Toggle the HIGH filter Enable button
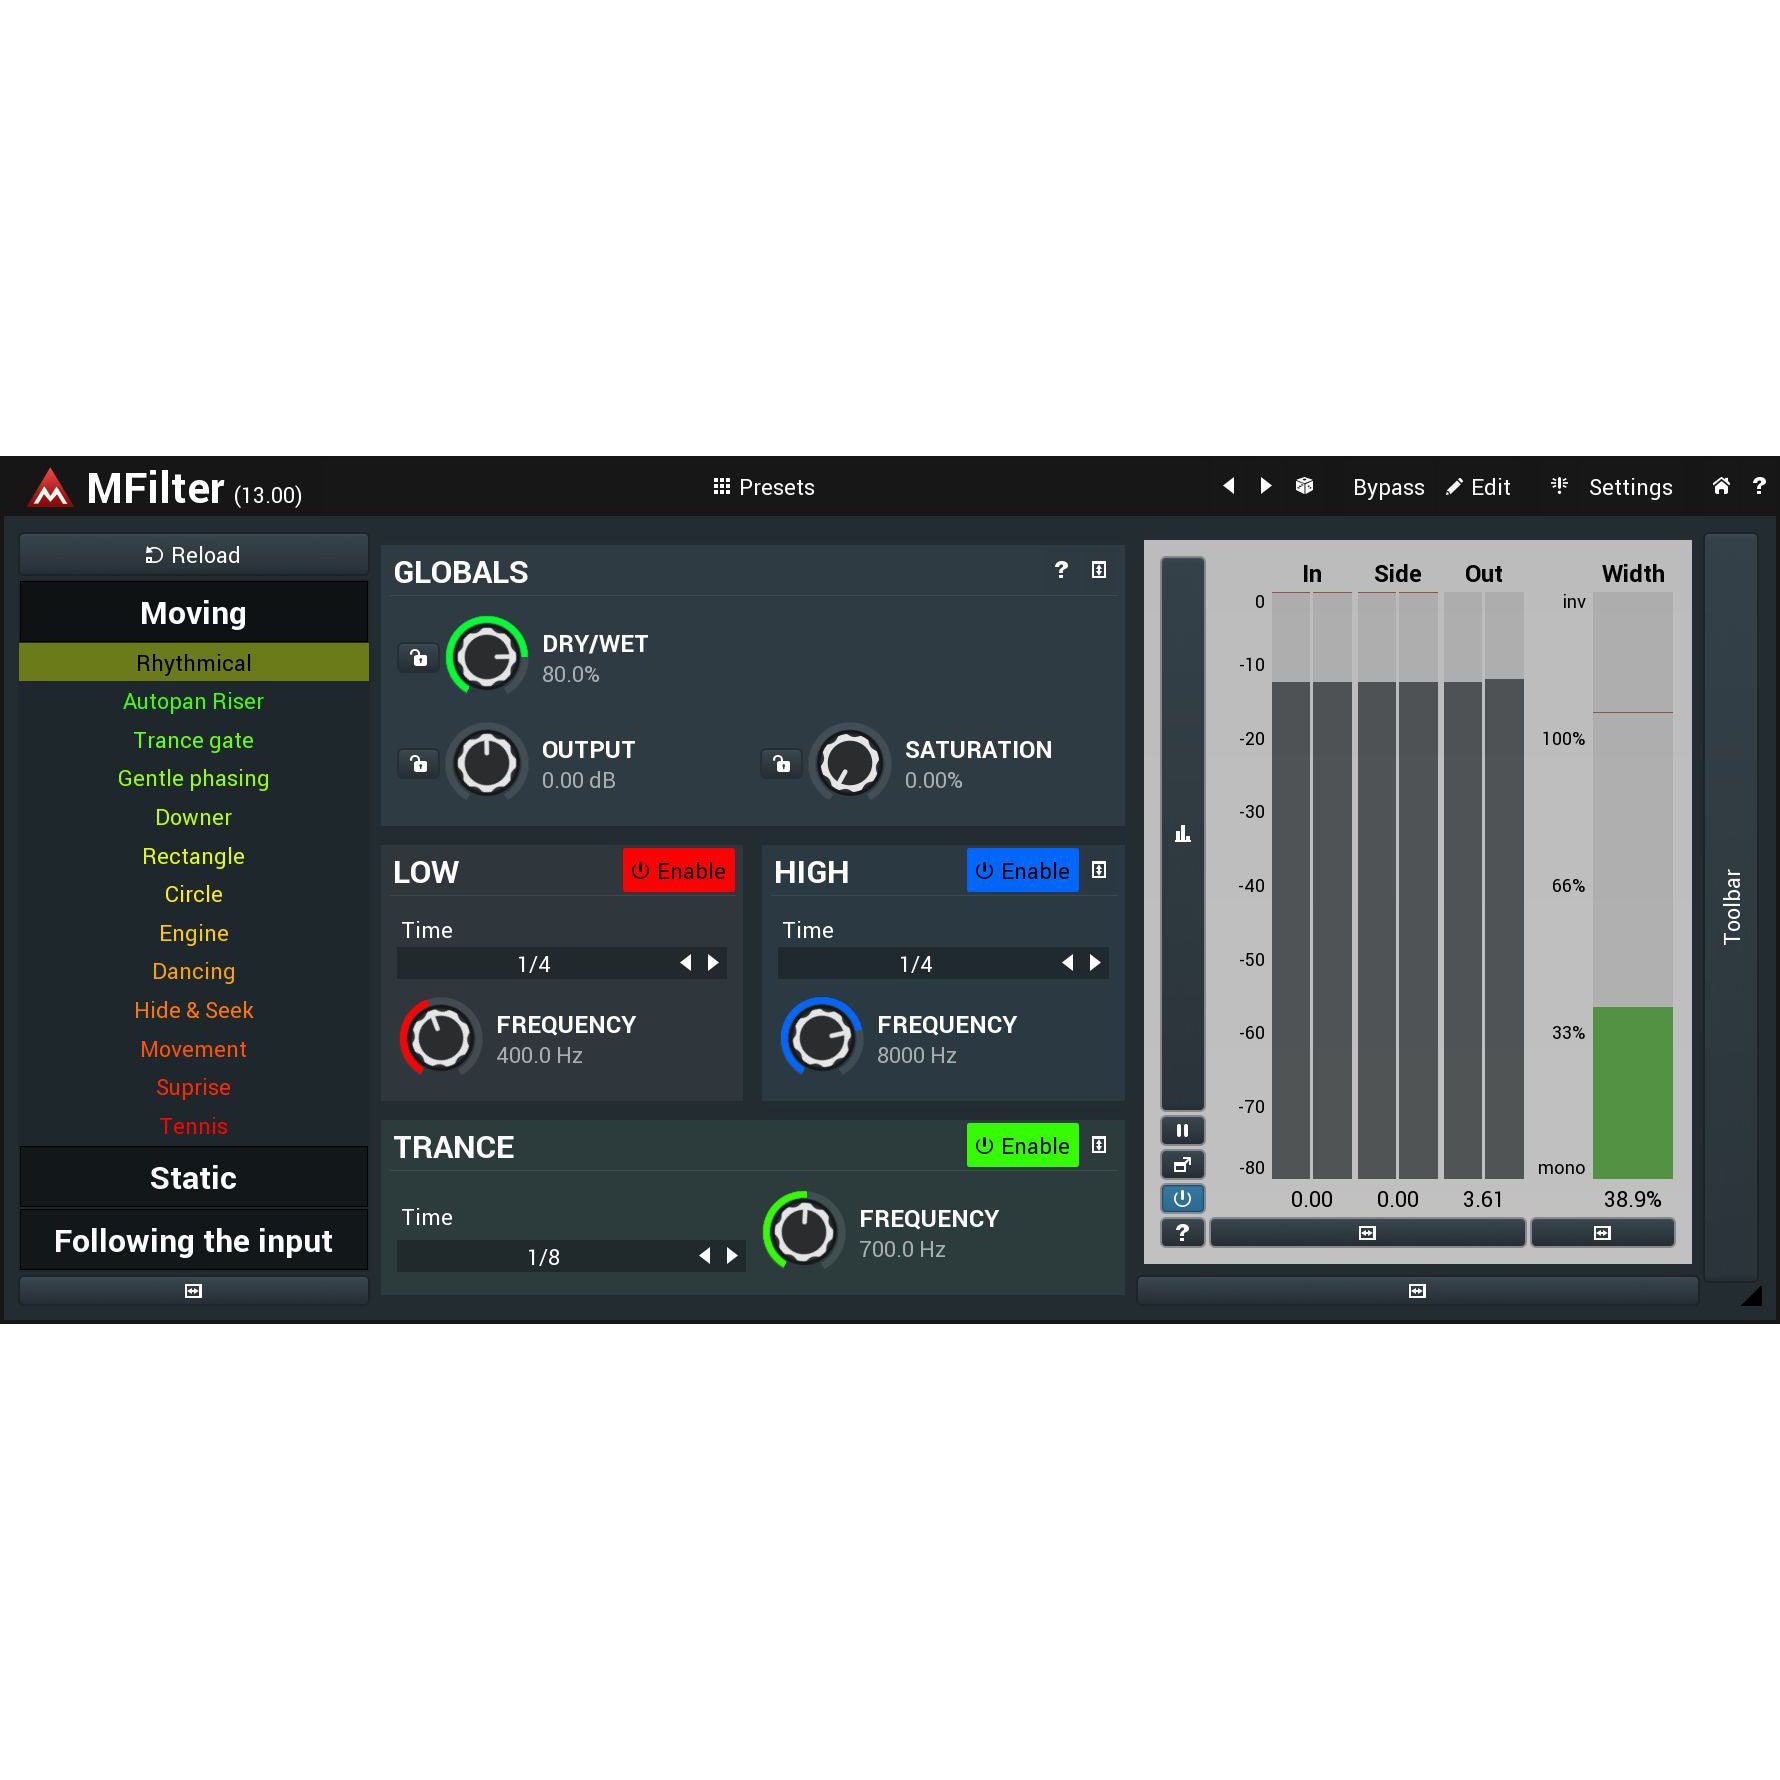Image resolution: width=1780 pixels, height=1780 pixels. (1022, 871)
